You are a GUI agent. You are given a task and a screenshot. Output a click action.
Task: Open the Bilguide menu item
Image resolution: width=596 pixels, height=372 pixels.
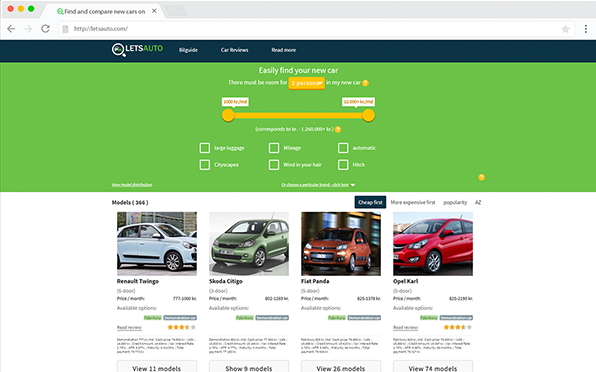point(188,50)
